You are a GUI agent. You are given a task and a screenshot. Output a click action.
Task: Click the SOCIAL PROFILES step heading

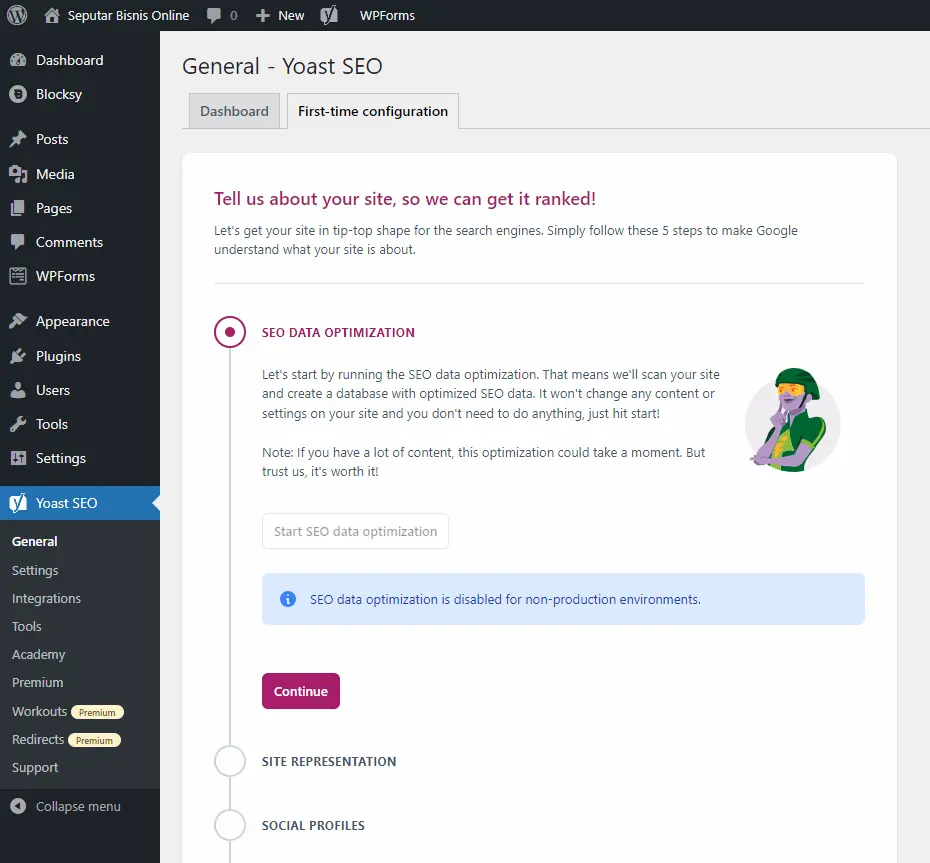tap(313, 825)
